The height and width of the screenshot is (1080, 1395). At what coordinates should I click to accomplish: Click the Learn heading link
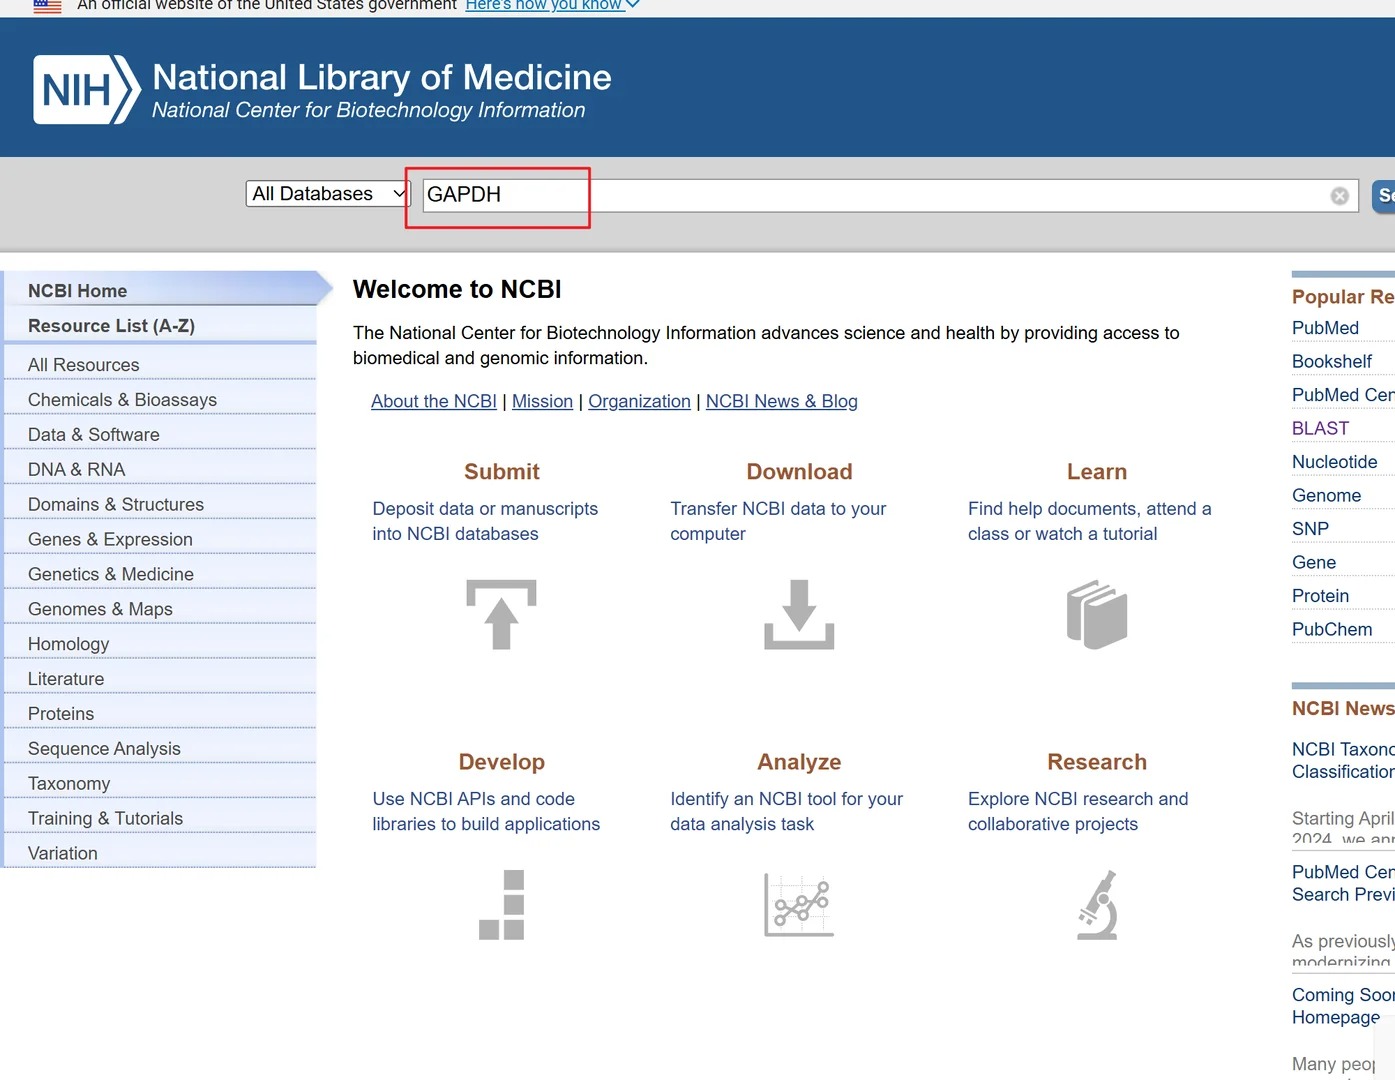pyautogui.click(x=1097, y=472)
